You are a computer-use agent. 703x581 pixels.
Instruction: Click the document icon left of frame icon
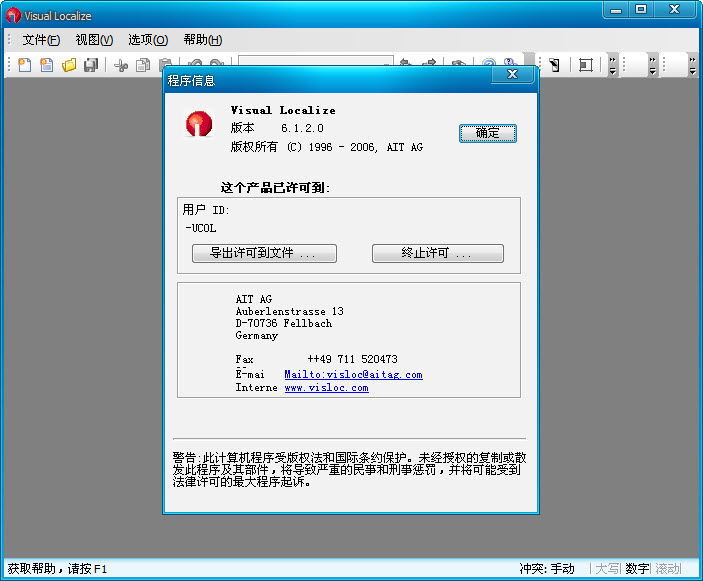coord(554,65)
